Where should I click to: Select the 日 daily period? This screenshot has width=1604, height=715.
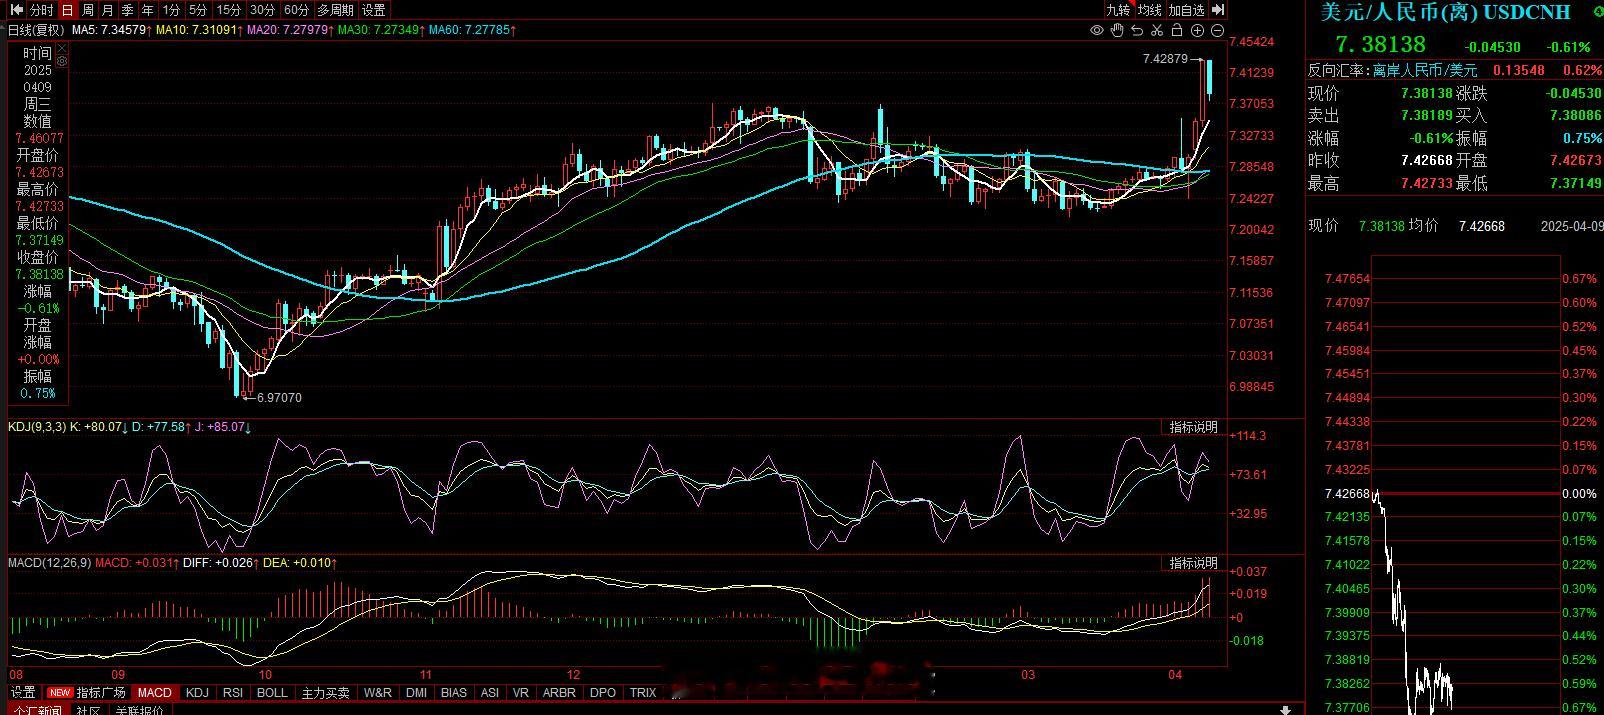[x=67, y=10]
